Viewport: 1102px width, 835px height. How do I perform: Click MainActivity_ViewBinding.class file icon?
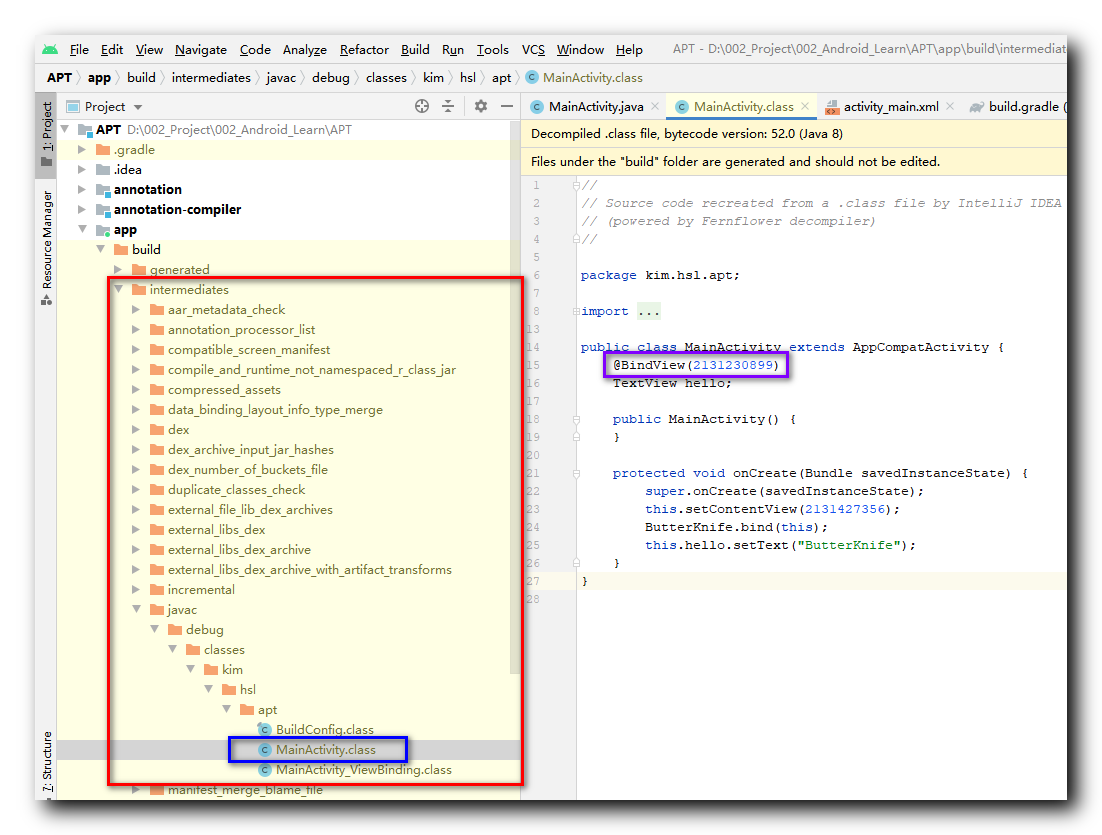click(265, 770)
